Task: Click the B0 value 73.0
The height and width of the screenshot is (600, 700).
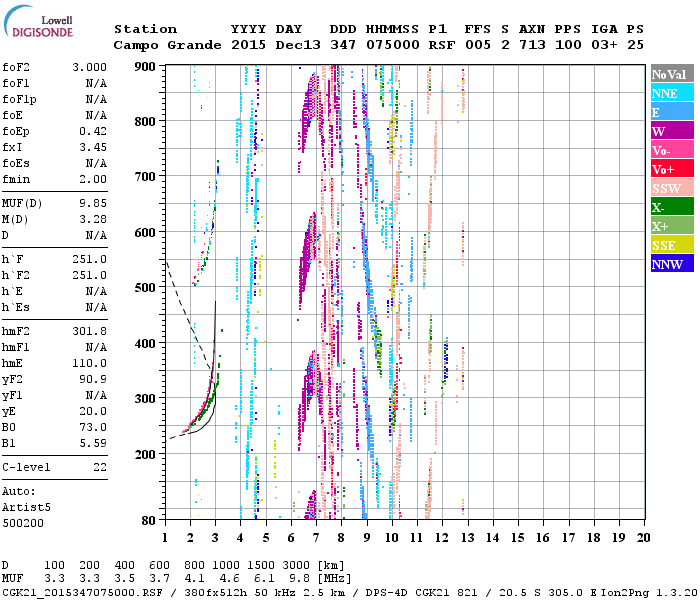Action: point(93,428)
